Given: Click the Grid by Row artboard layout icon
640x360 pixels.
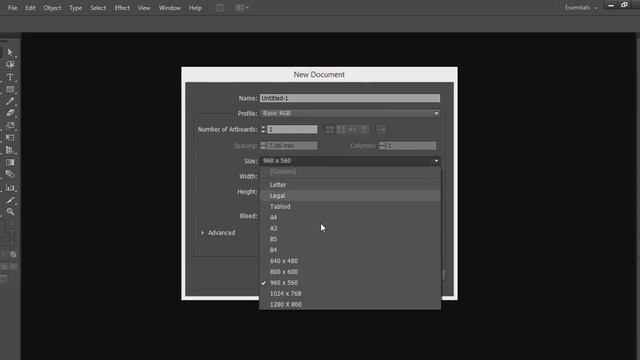Looking at the screenshot, I should [329, 129].
